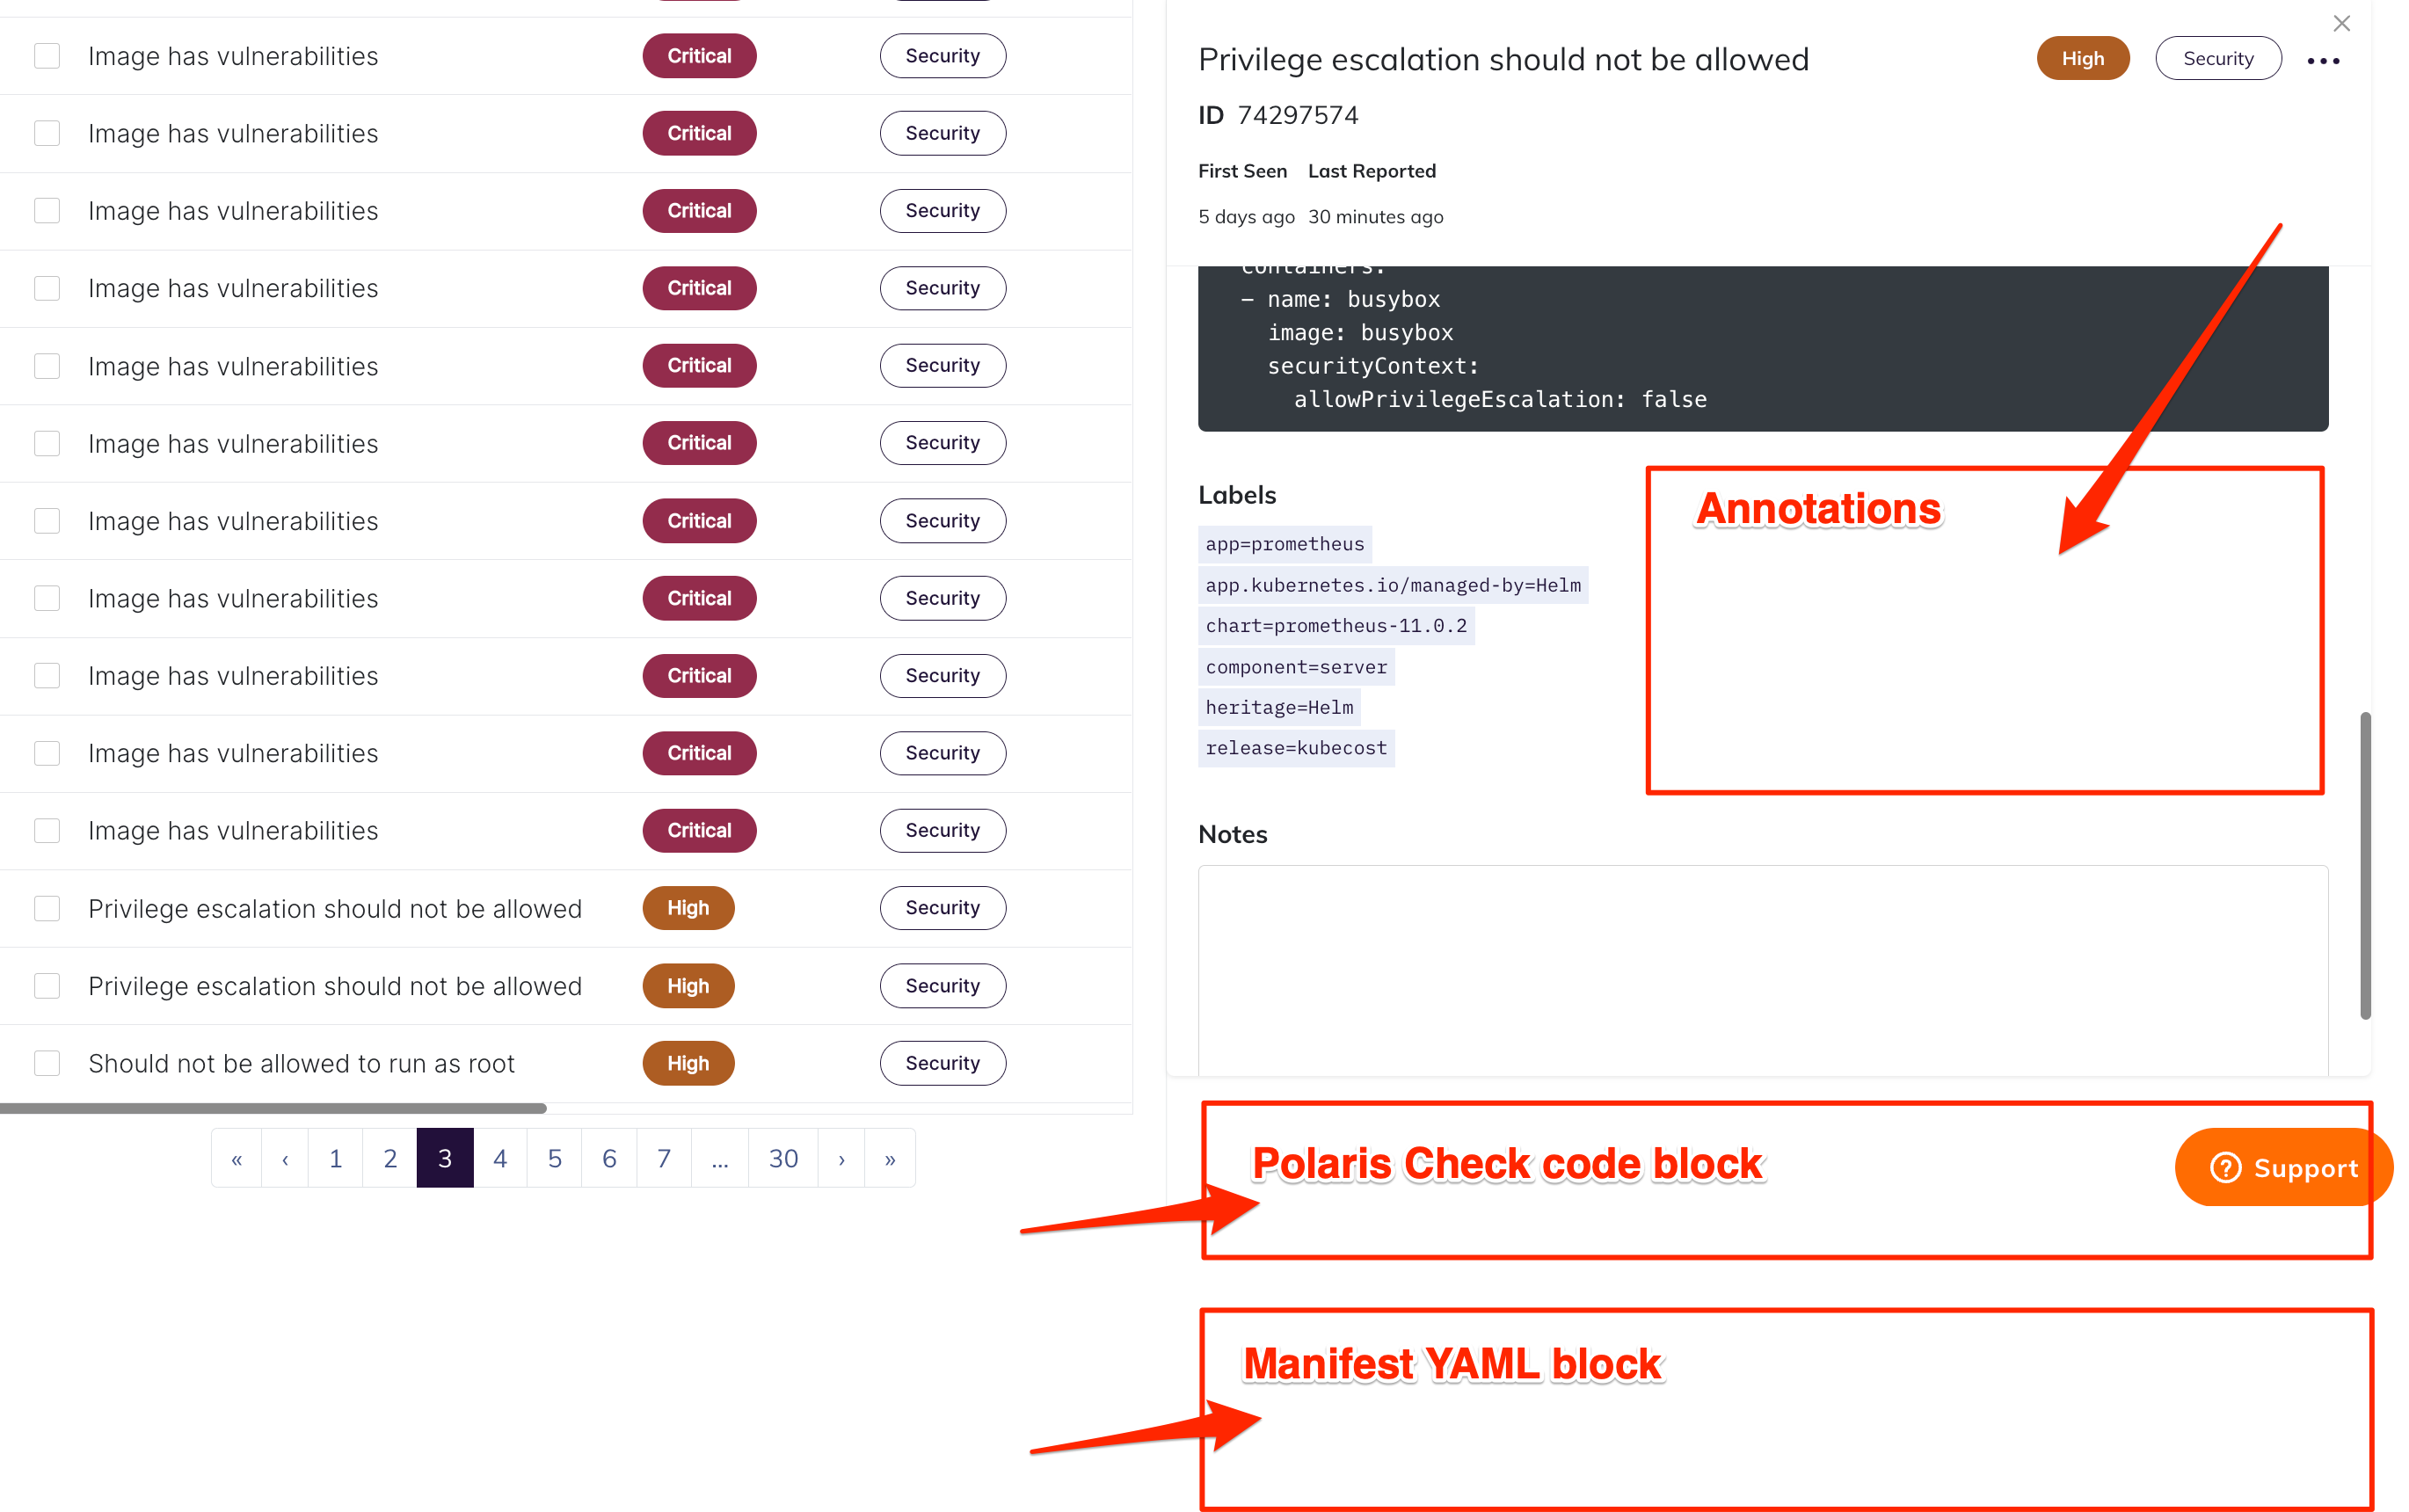This screenshot has height=1512, width=2409.
Task: Open the three-dot overflow actions menu
Action: [2322, 60]
